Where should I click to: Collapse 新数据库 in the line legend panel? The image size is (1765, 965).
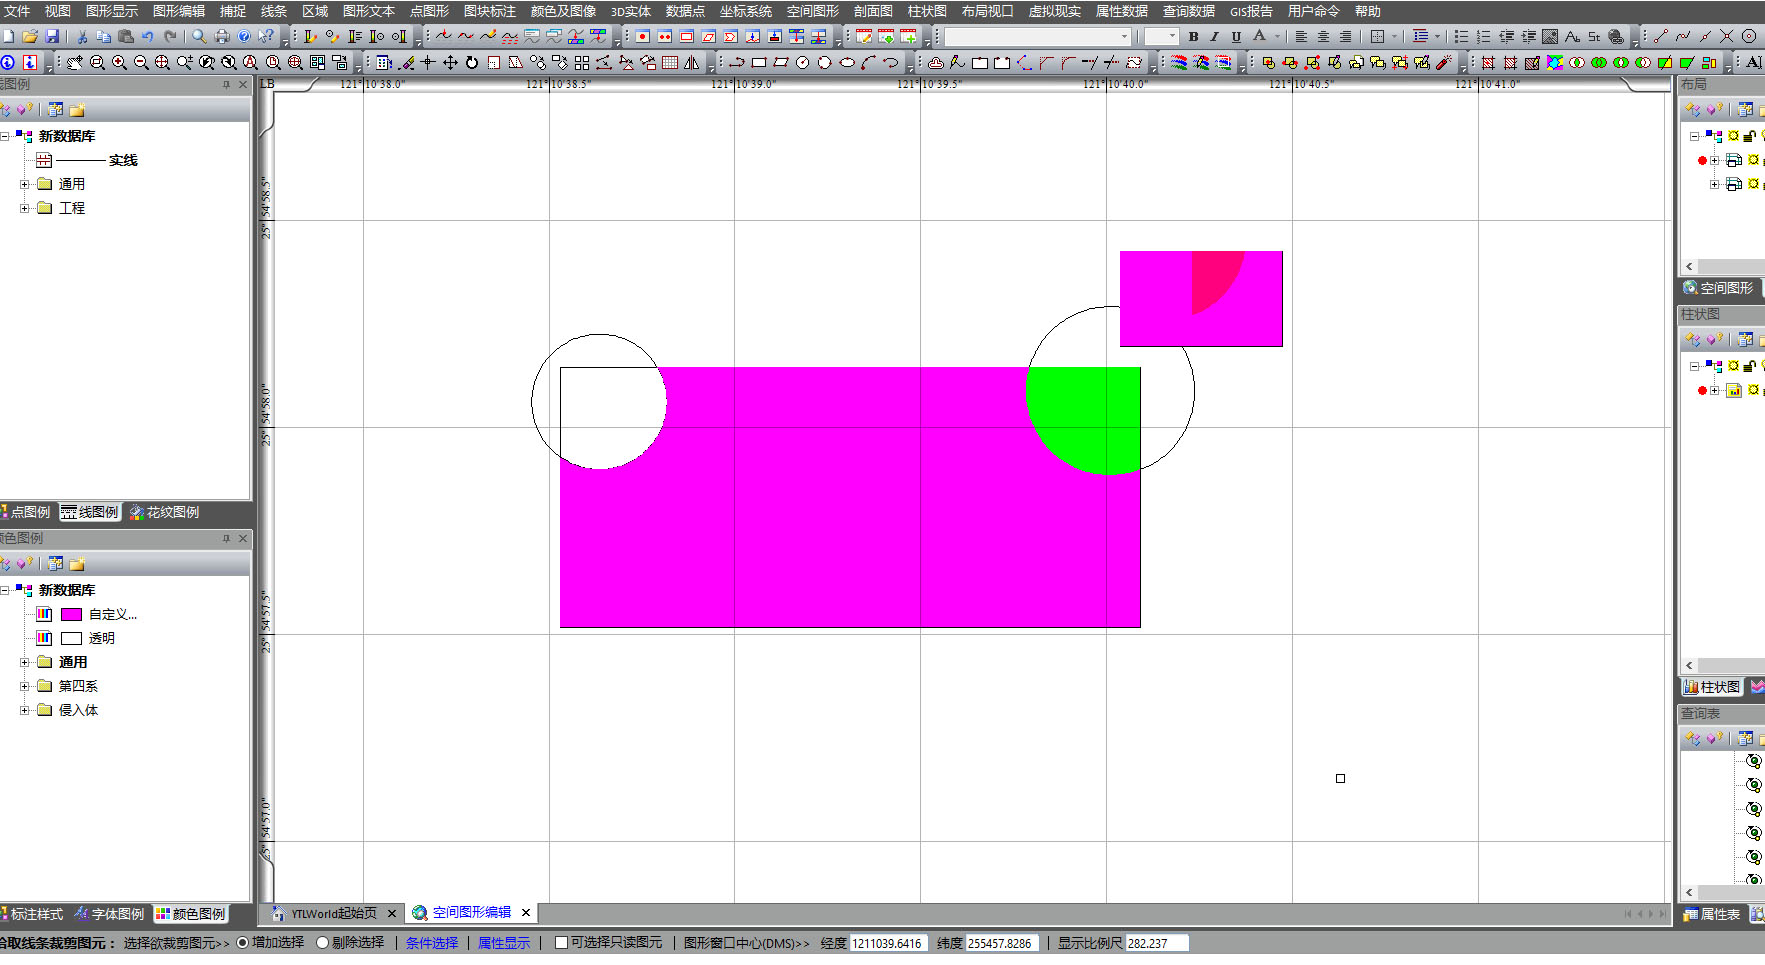coord(5,136)
